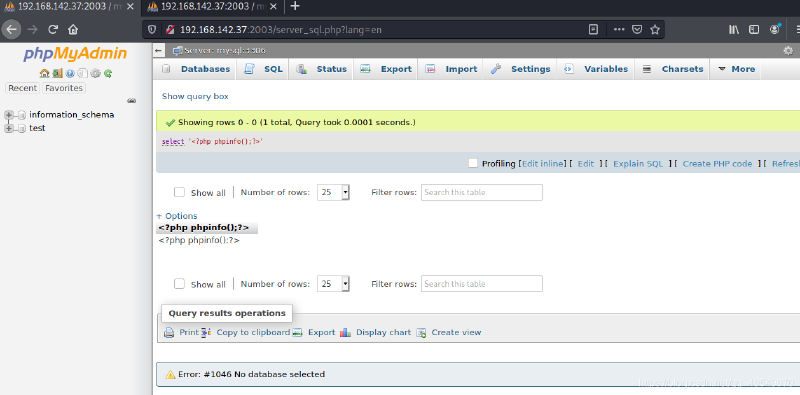
Task: Toggle the browser sidebar icon
Action: (x=754, y=30)
